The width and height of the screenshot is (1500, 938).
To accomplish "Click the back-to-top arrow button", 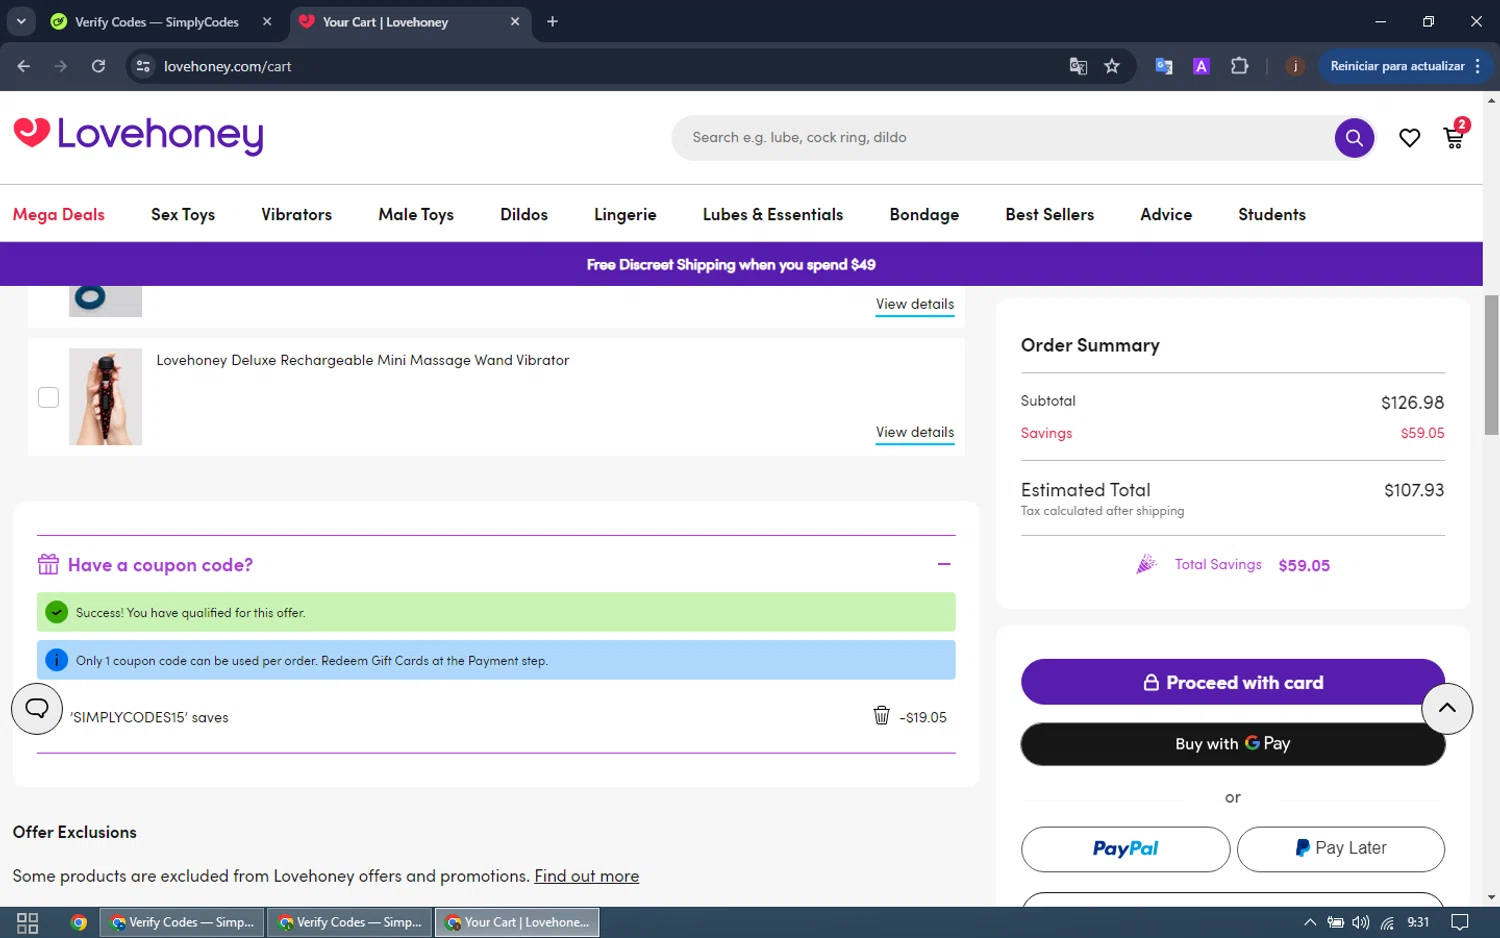I will coord(1447,708).
